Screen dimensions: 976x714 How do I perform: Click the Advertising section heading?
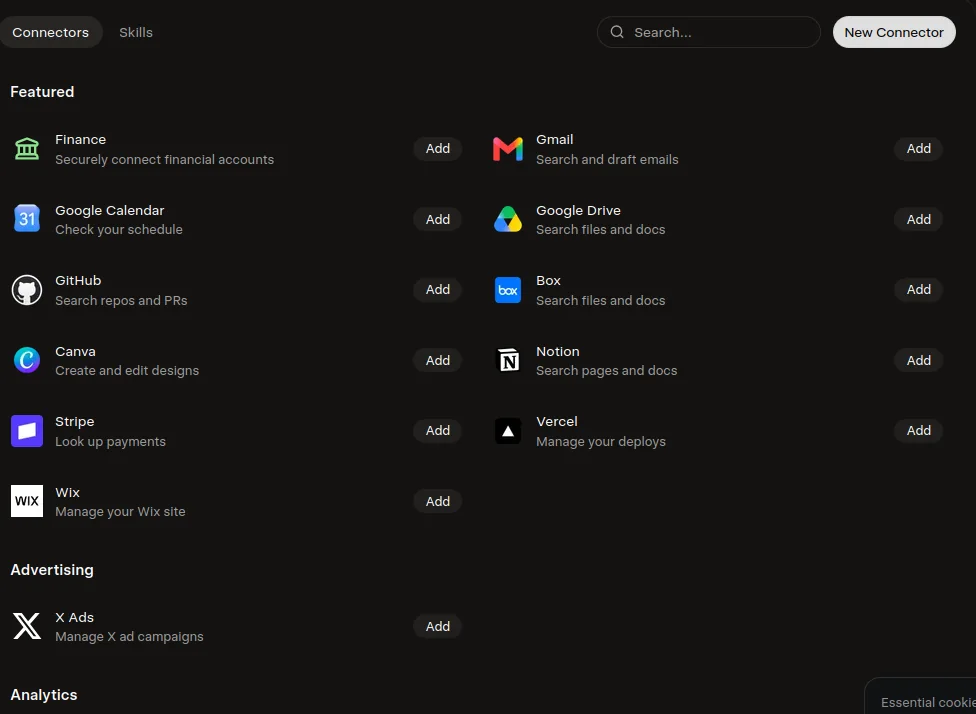pos(52,570)
